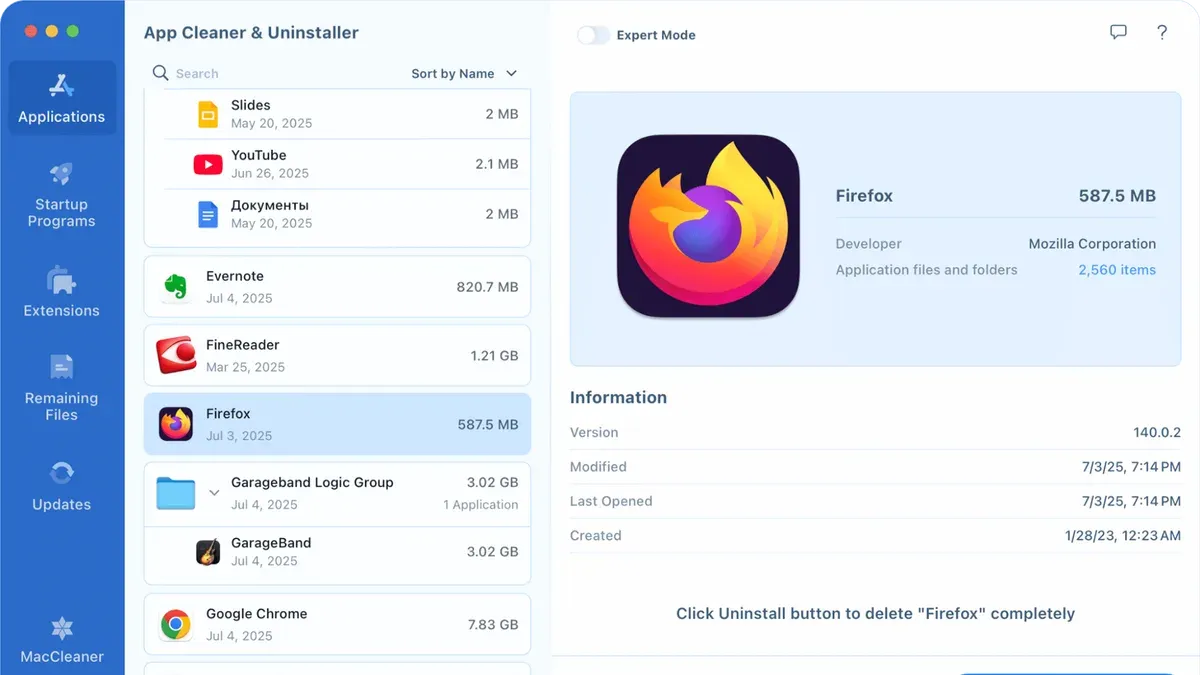Click the GarageBand guitar icon
This screenshot has height=675, width=1200.
[x=208, y=552]
